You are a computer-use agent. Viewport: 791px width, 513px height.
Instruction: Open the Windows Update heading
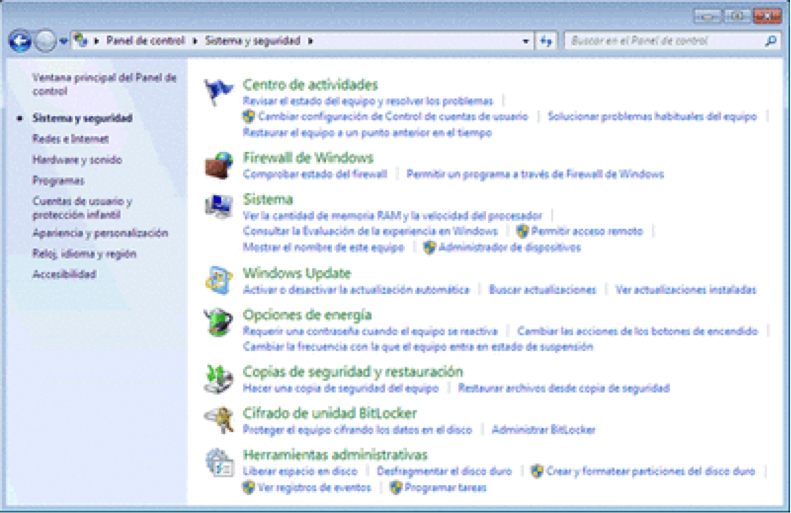tap(297, 273)
